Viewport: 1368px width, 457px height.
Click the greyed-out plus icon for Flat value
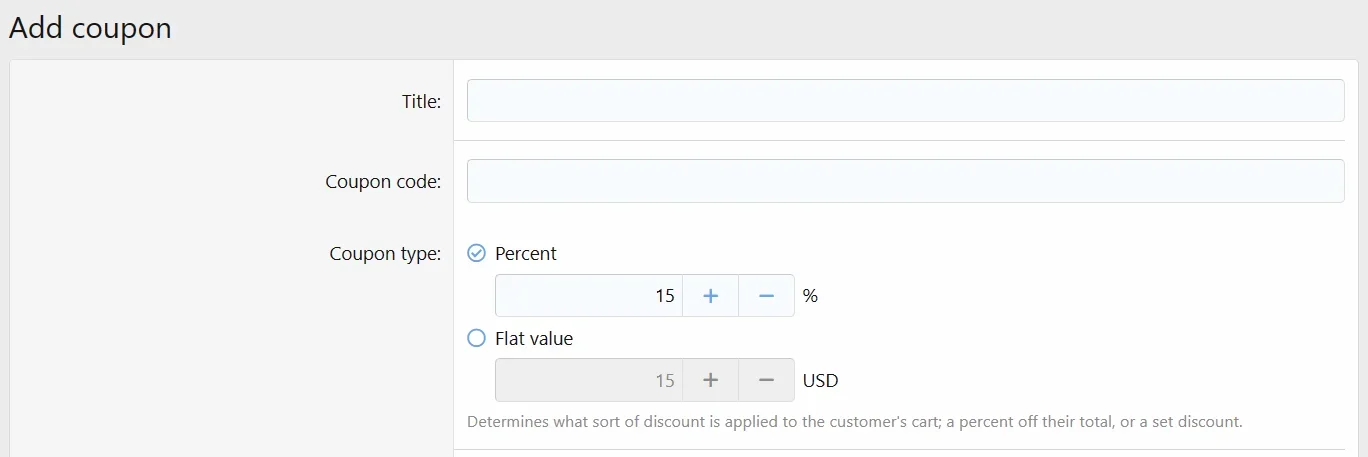pos(711,380)
